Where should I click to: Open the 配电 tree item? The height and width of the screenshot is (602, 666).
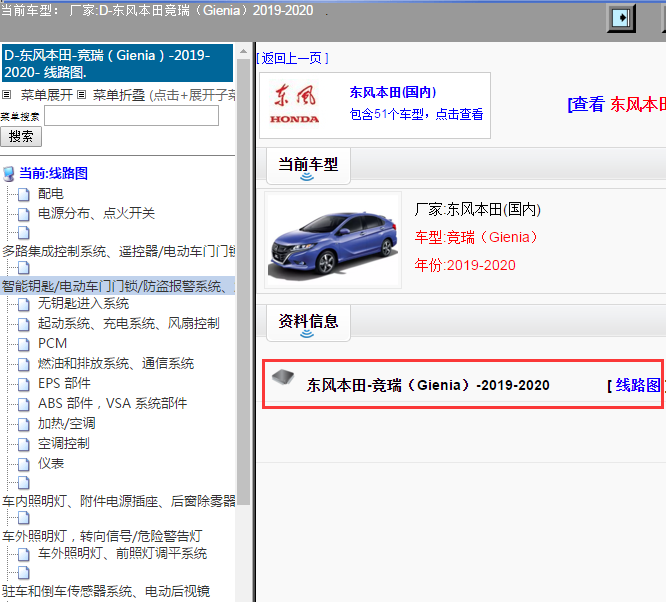click(x=51, y=194)
